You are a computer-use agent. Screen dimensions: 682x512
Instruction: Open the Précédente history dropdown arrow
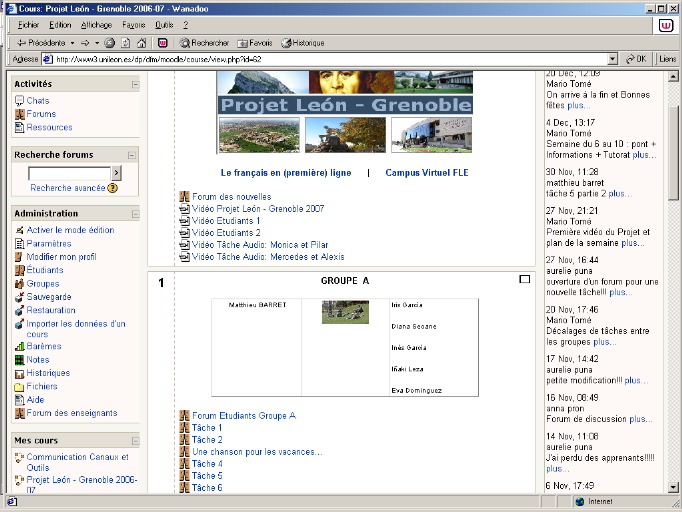(x=72, y=43)
